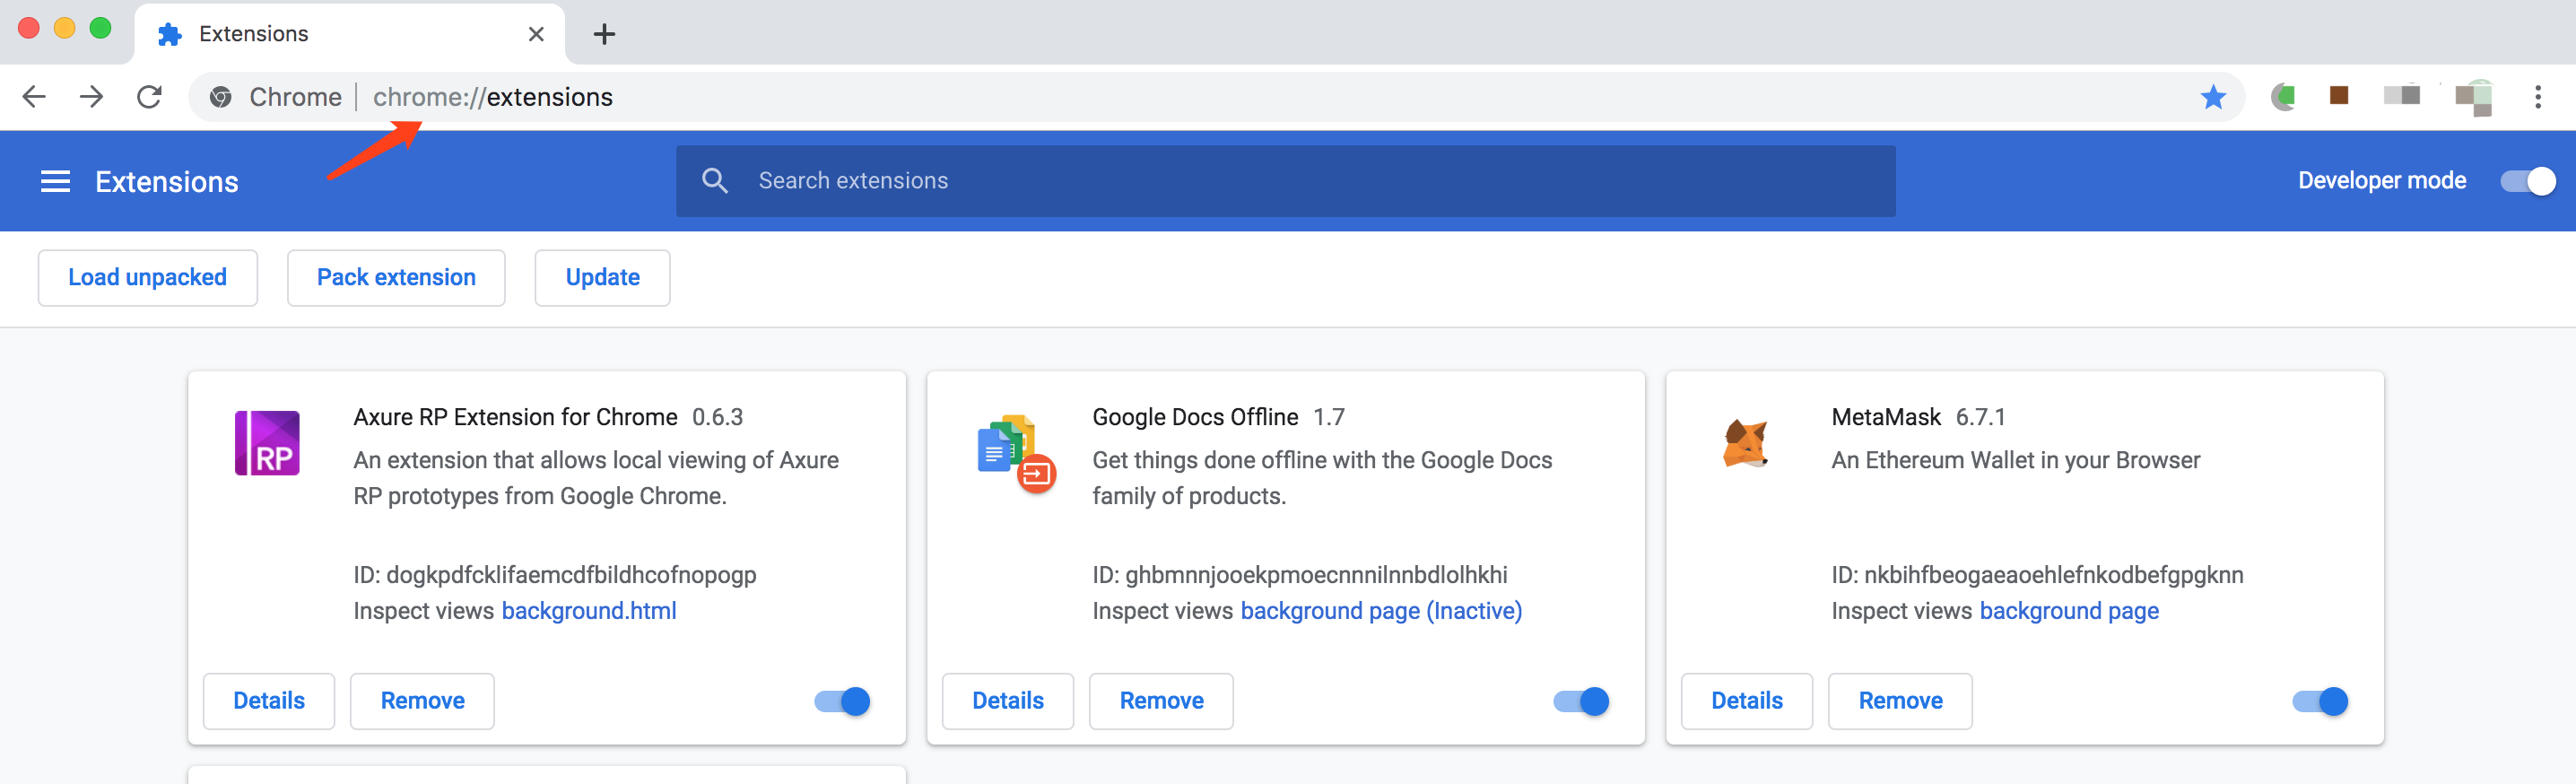The width and height of the screenshot is (2576, 784).
Task: Click the Update button
Action: (x=603, y=278)
